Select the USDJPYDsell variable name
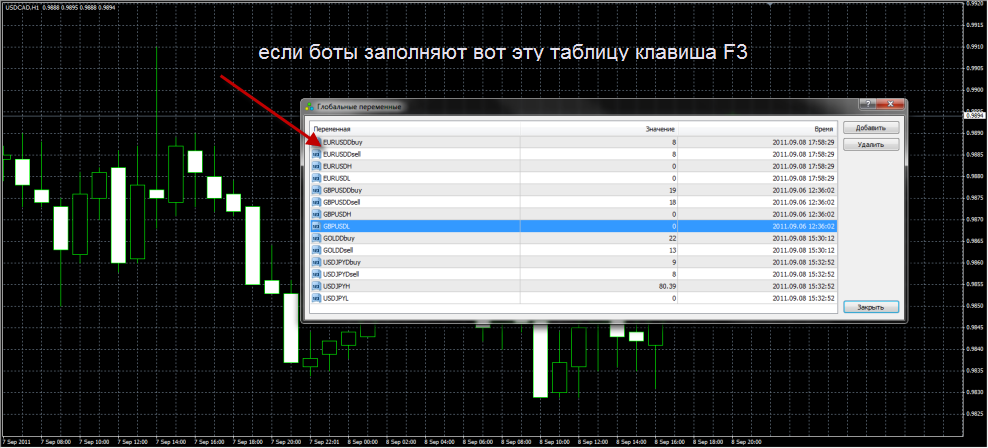The image size is (988, 448). tap(341, 274)
